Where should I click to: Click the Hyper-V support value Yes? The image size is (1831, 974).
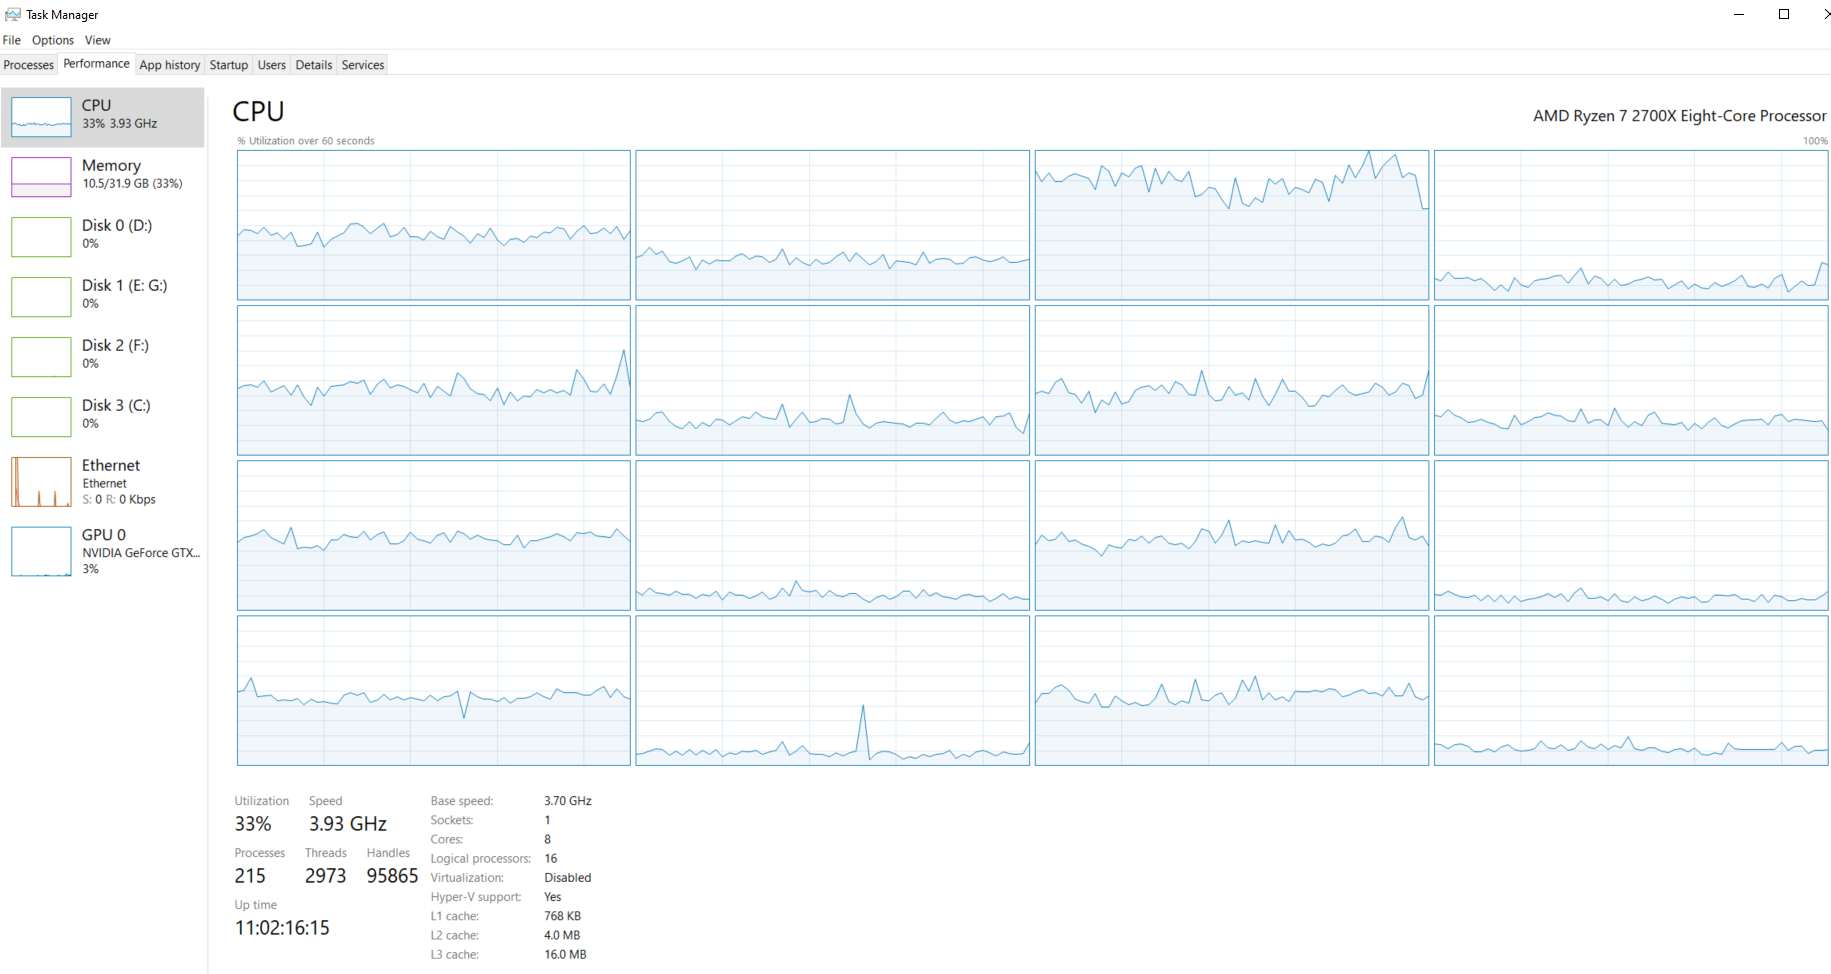(553, 897)
